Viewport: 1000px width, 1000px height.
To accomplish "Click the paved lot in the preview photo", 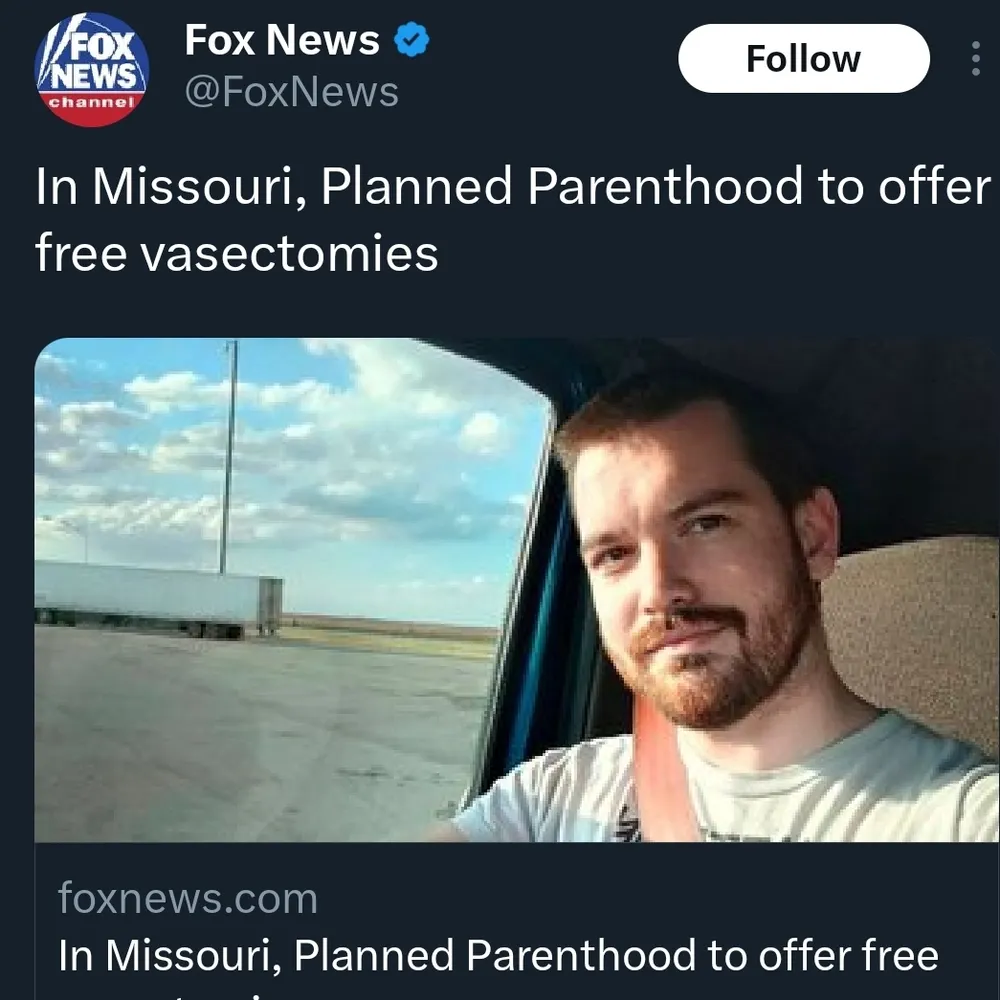I will (255, 733).
